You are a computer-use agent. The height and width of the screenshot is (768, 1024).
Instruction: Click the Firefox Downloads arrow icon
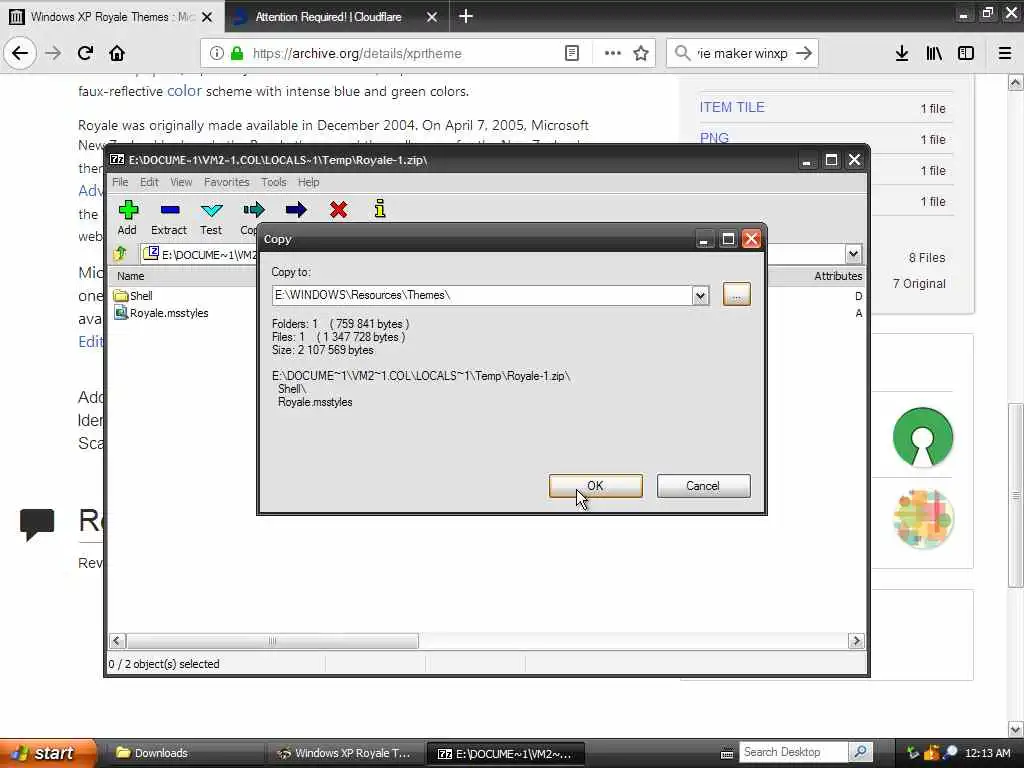coord(902,53)
